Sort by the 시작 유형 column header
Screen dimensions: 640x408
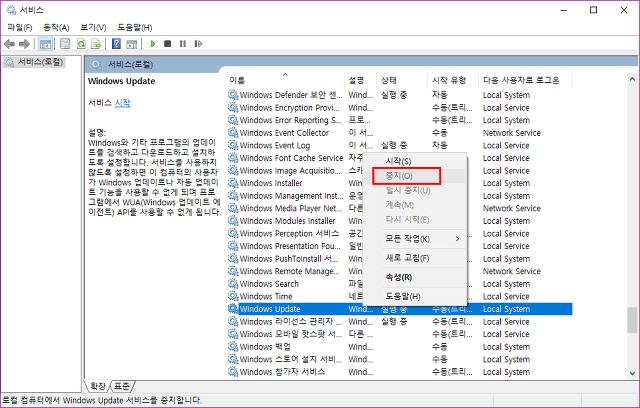coord(453,80)
